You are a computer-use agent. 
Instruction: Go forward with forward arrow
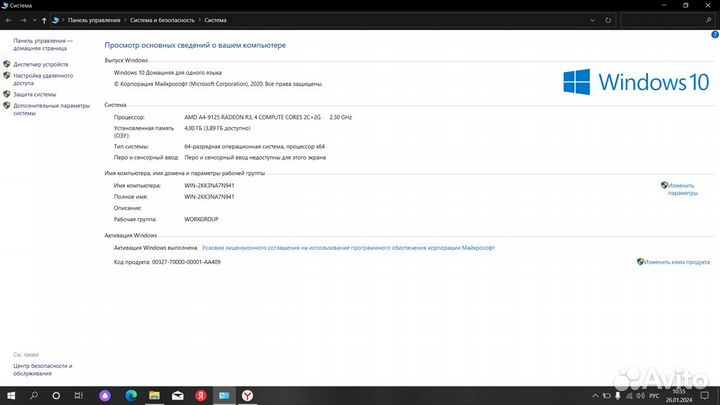point(23,20)
